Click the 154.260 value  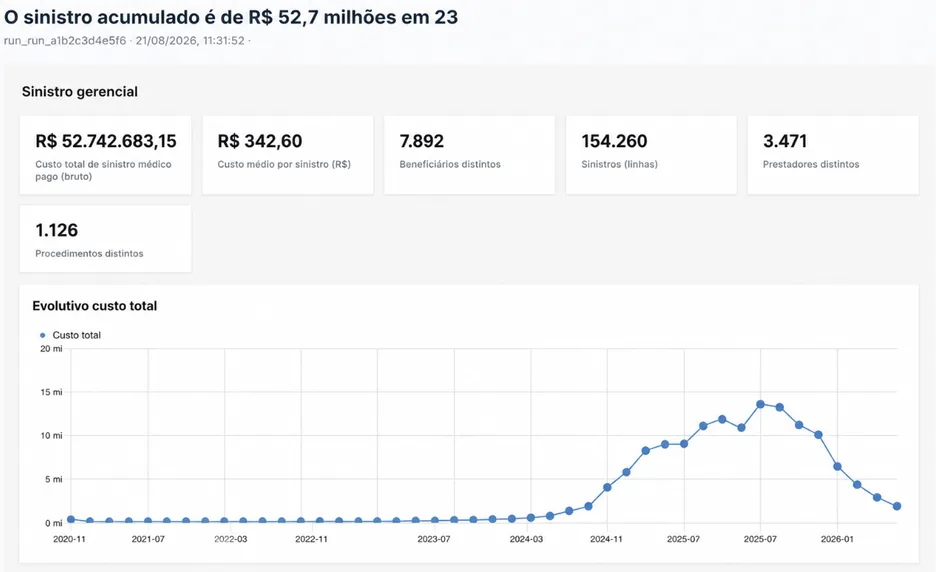pyautogui.click(x=614, y=141)
